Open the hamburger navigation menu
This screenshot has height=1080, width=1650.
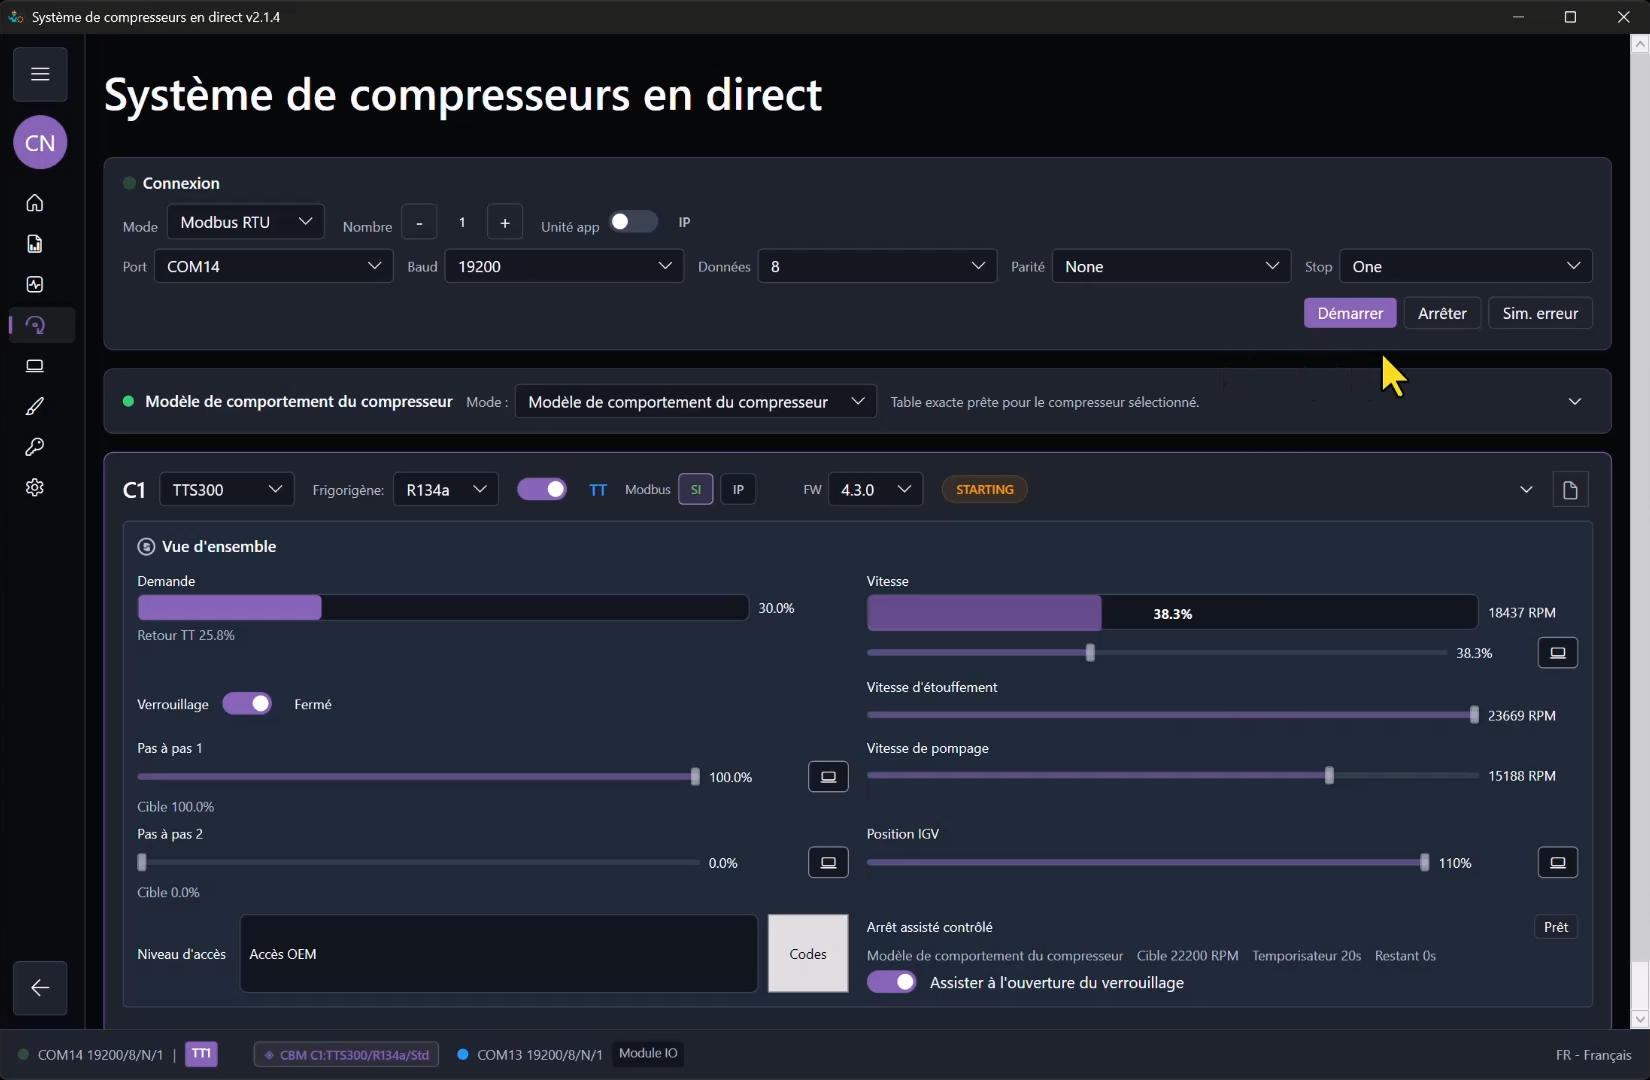point(40,74)
